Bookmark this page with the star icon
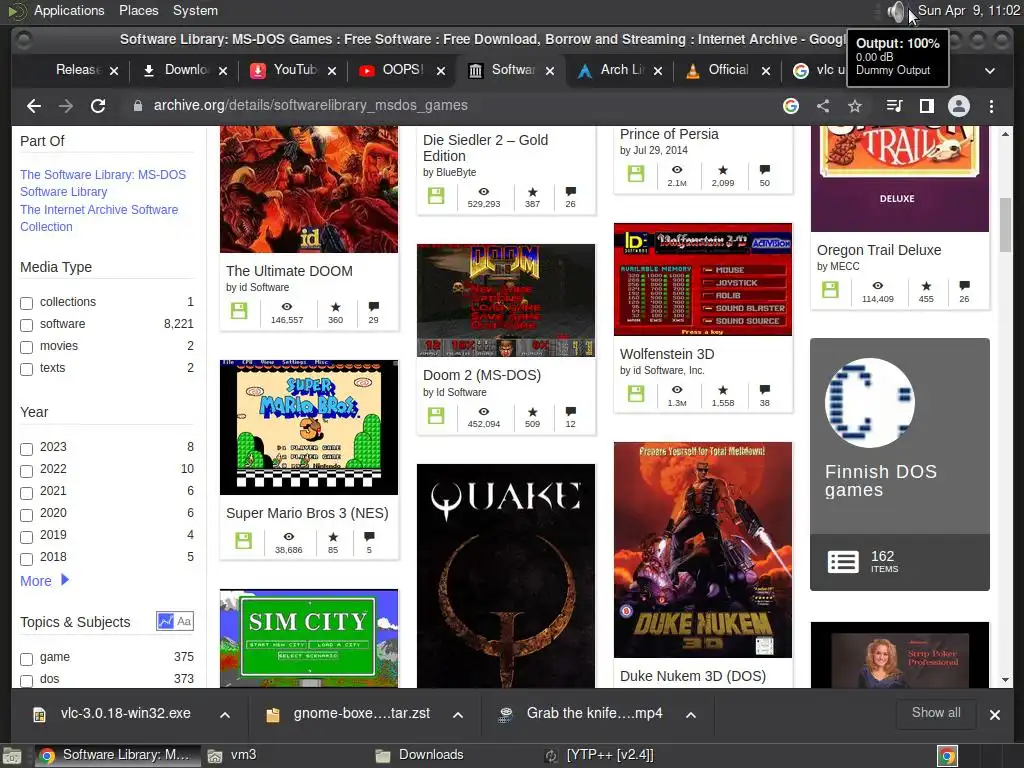 click(x=855, y=106)
